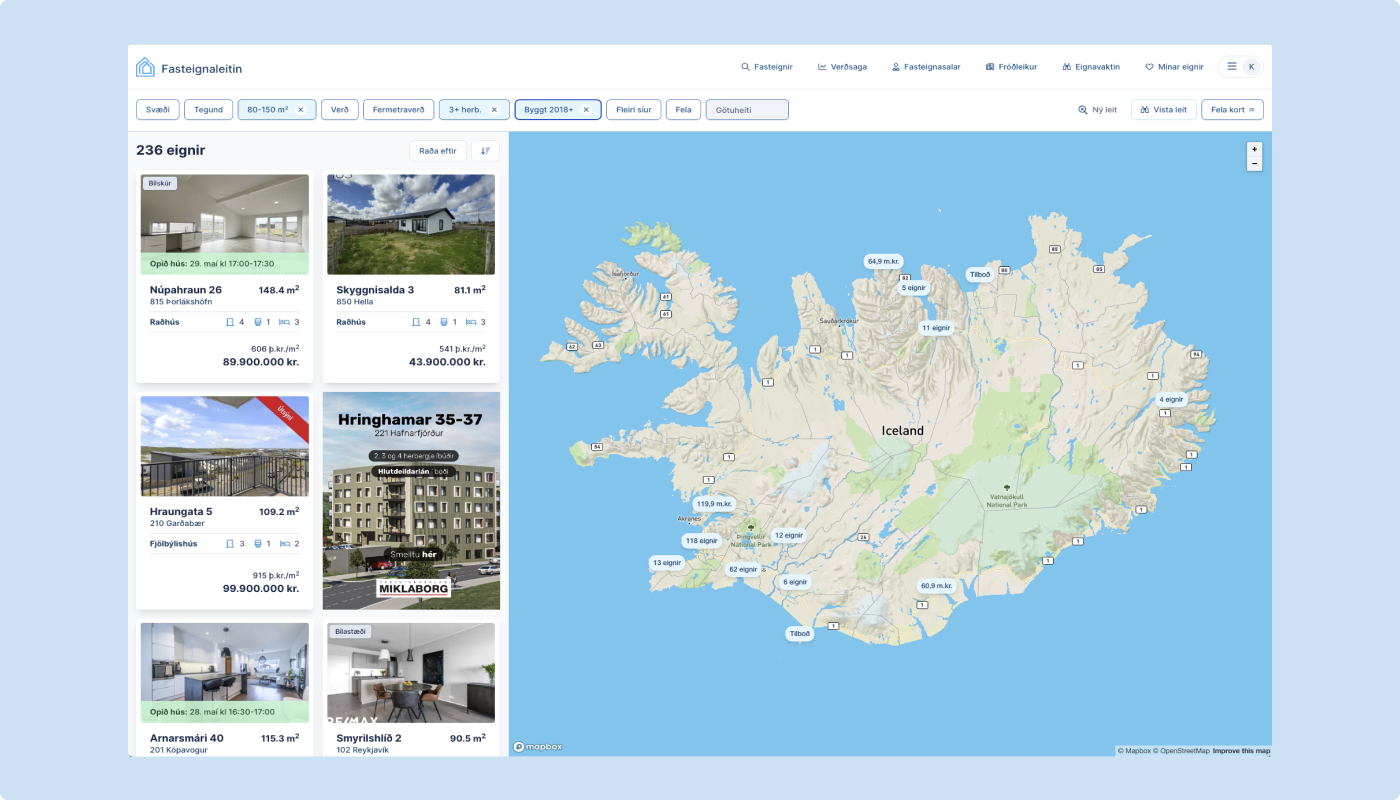Open the Hringhamar 35-37 advertisement

click(411, 501)
